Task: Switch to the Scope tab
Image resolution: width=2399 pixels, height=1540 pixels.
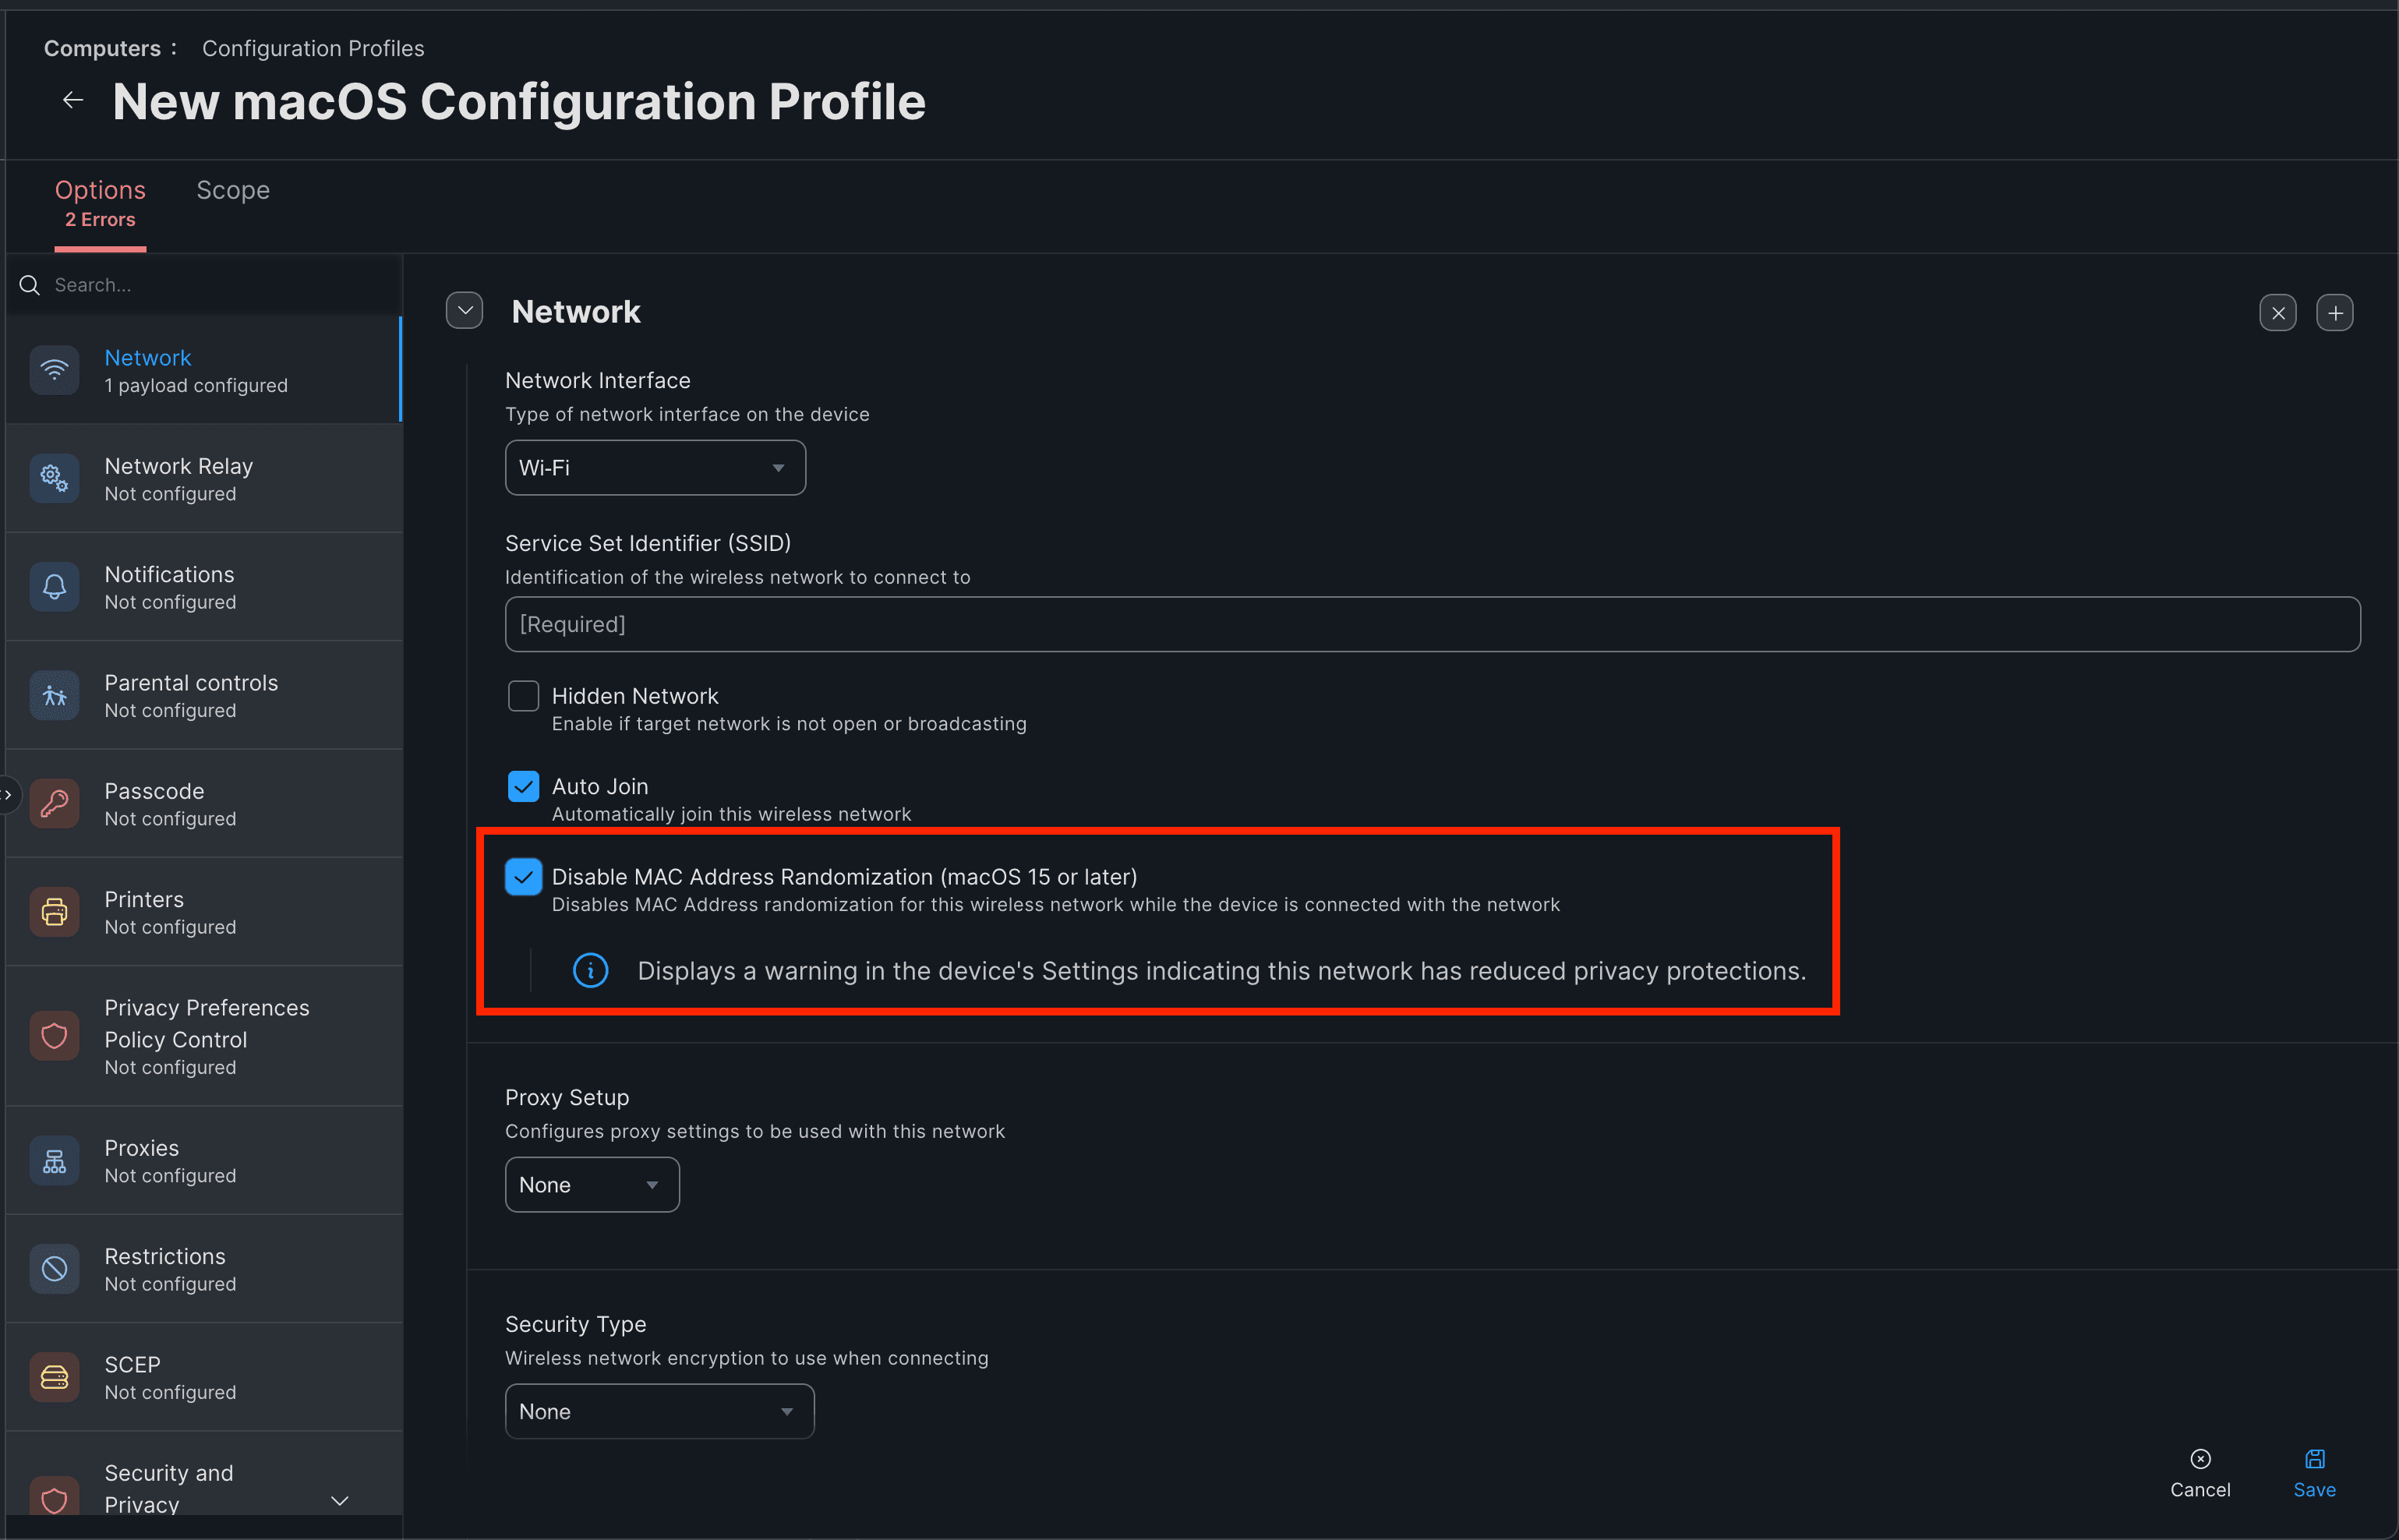Action: pyautogui.click(x=232, y=189)
